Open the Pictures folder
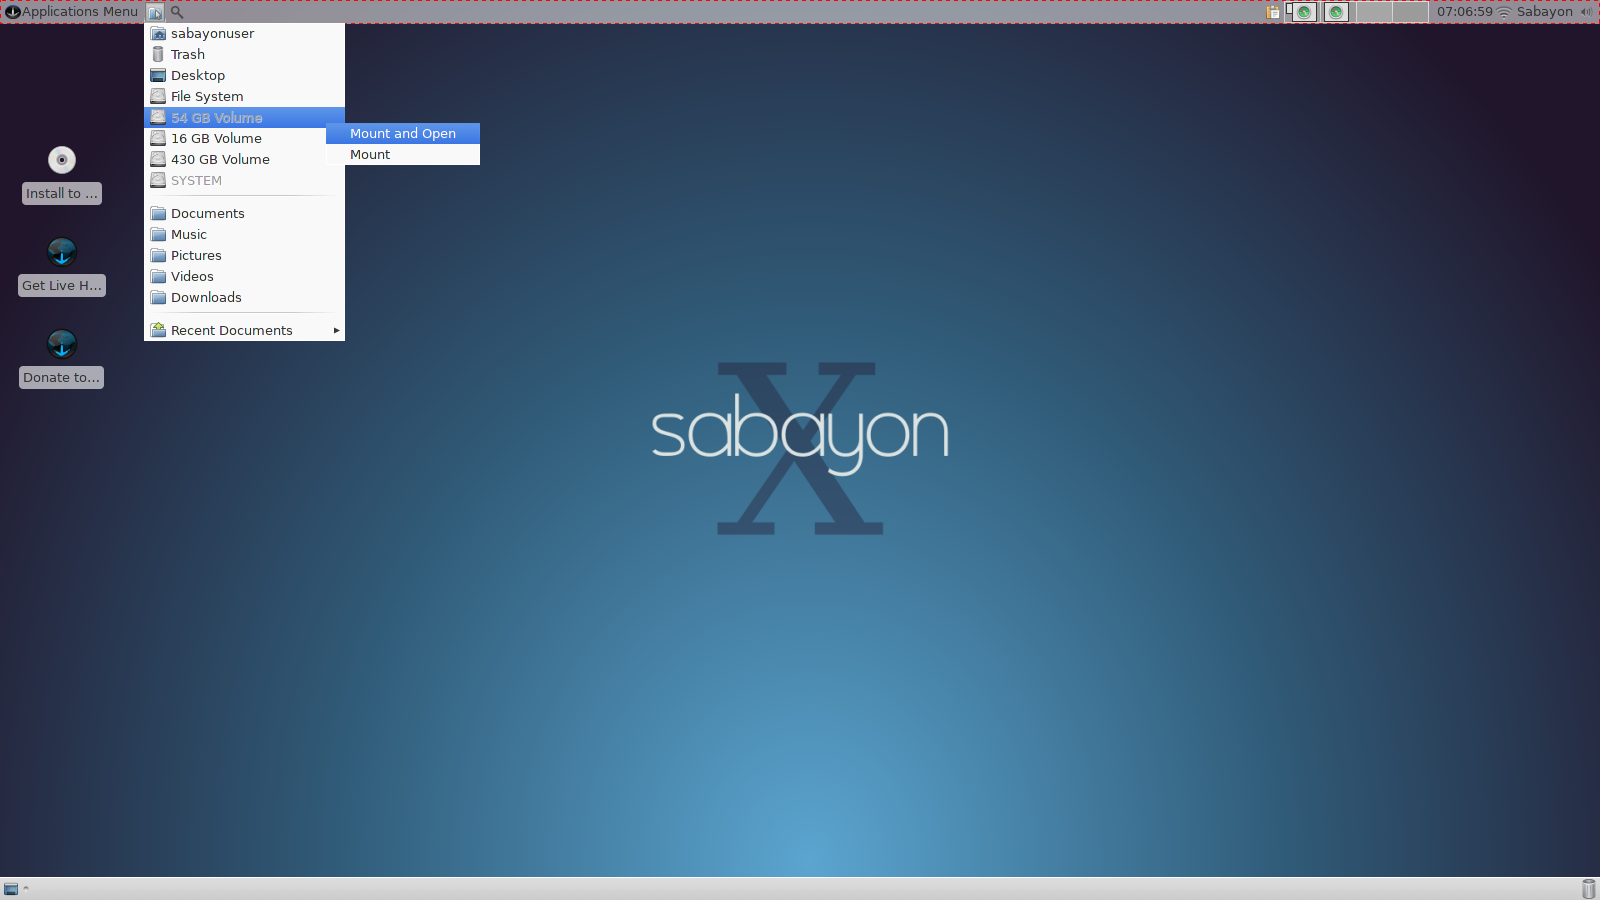 pos(244,255)
